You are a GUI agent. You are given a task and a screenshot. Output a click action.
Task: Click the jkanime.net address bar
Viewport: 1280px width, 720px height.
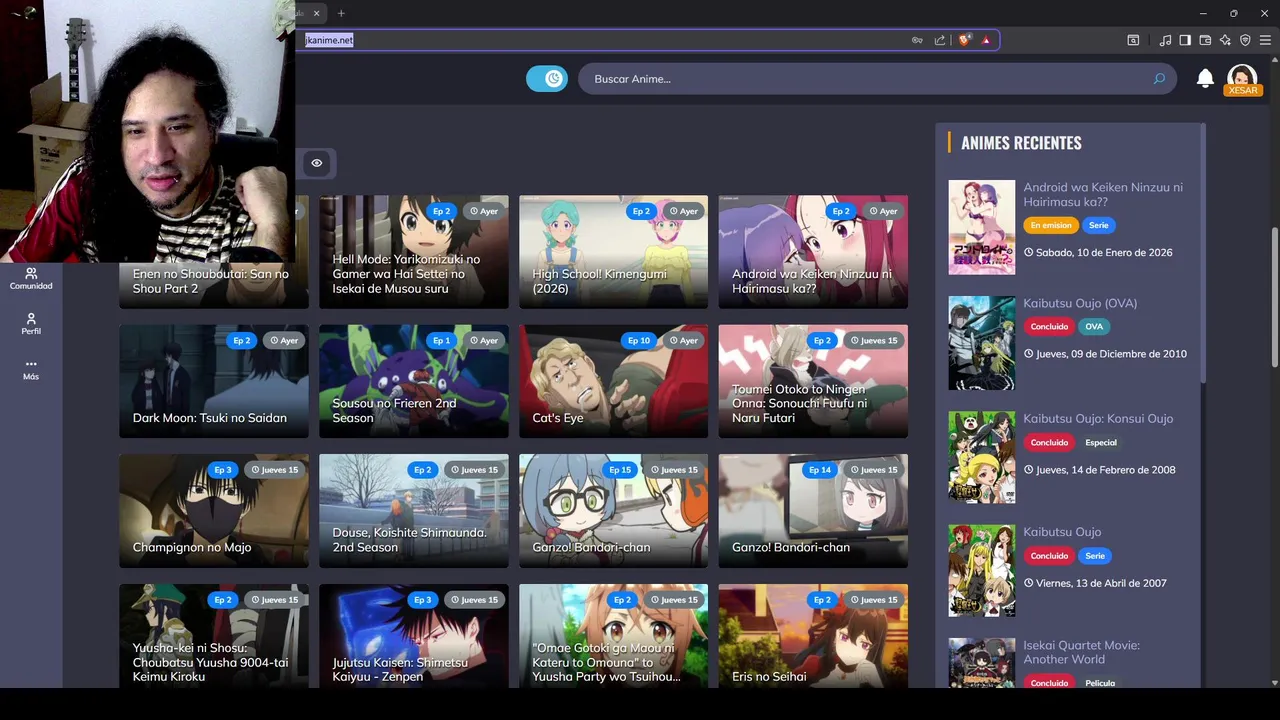click(x=329, y=40)
